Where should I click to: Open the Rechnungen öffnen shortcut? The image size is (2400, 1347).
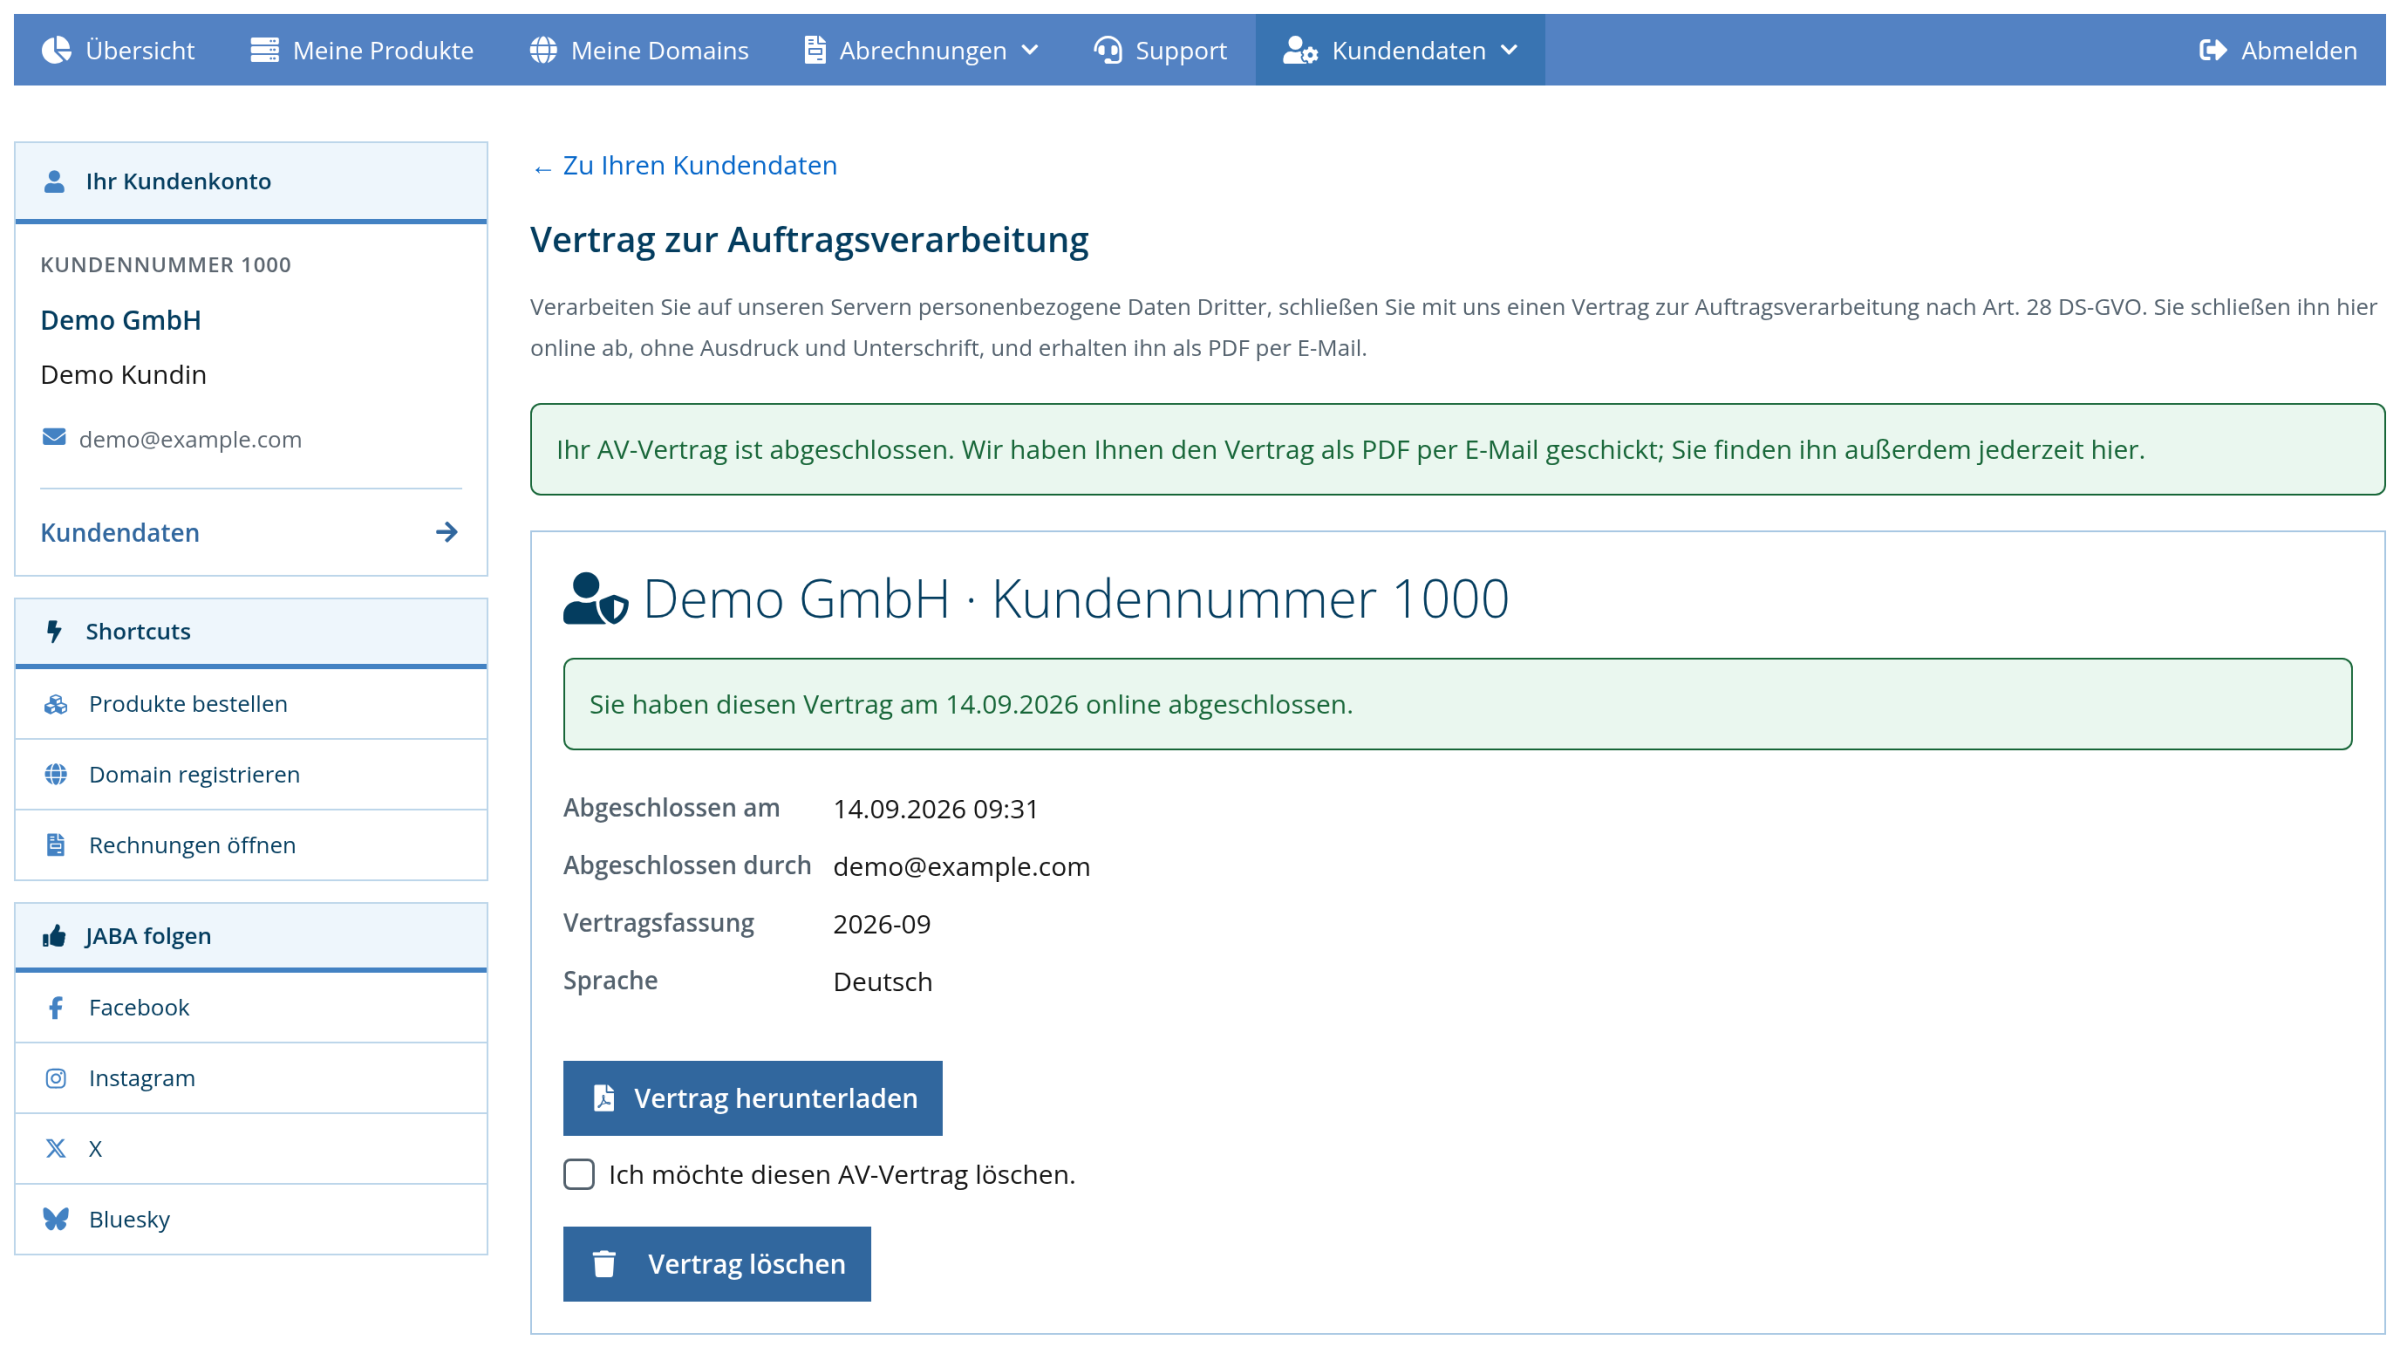coord(250,845)
